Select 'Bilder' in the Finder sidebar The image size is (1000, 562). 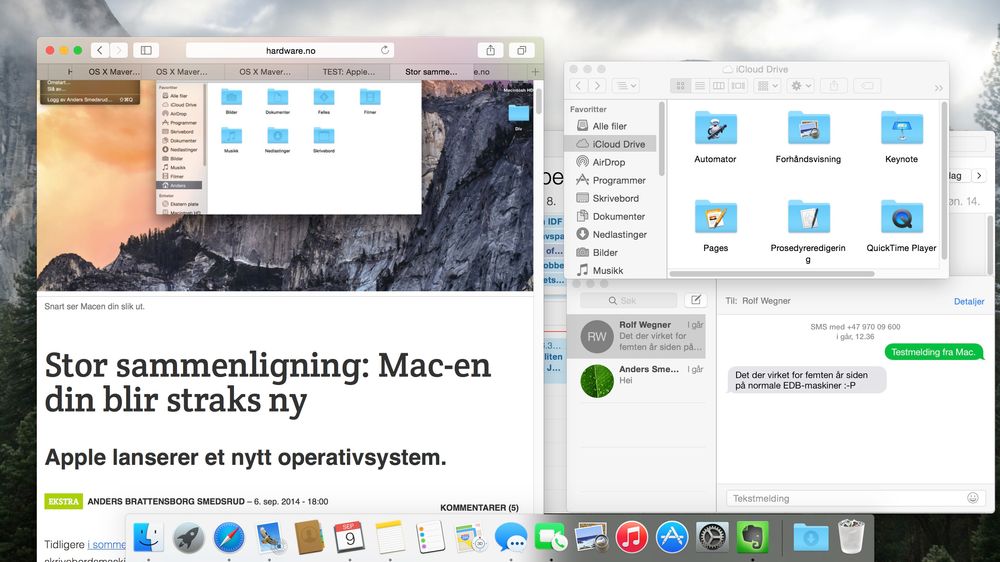[x=611, y=252]
